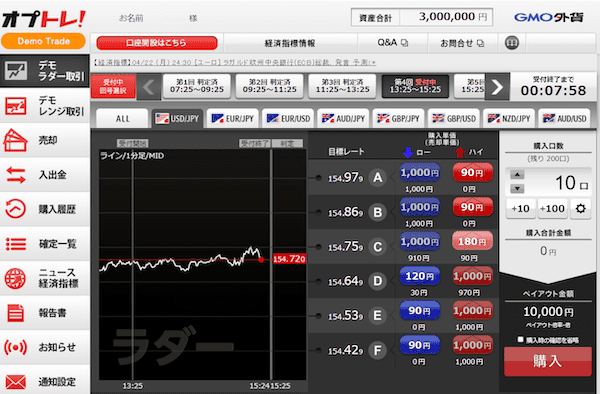Image resolution: width=600 pixels, height=394 pixels.
Task: Show next rounds with right chevron
Action: coord(497,87)
